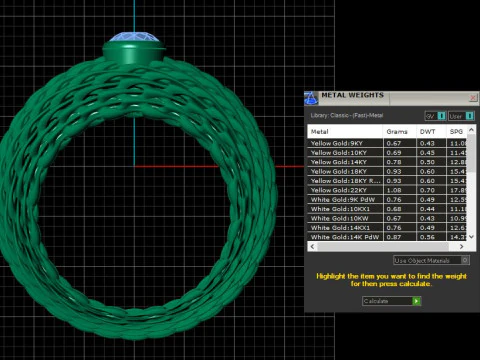
Task: Click the 0.56 DWT cell for White Gold:14K PdW
Action: pyautogui.click(x=431, y=237)
